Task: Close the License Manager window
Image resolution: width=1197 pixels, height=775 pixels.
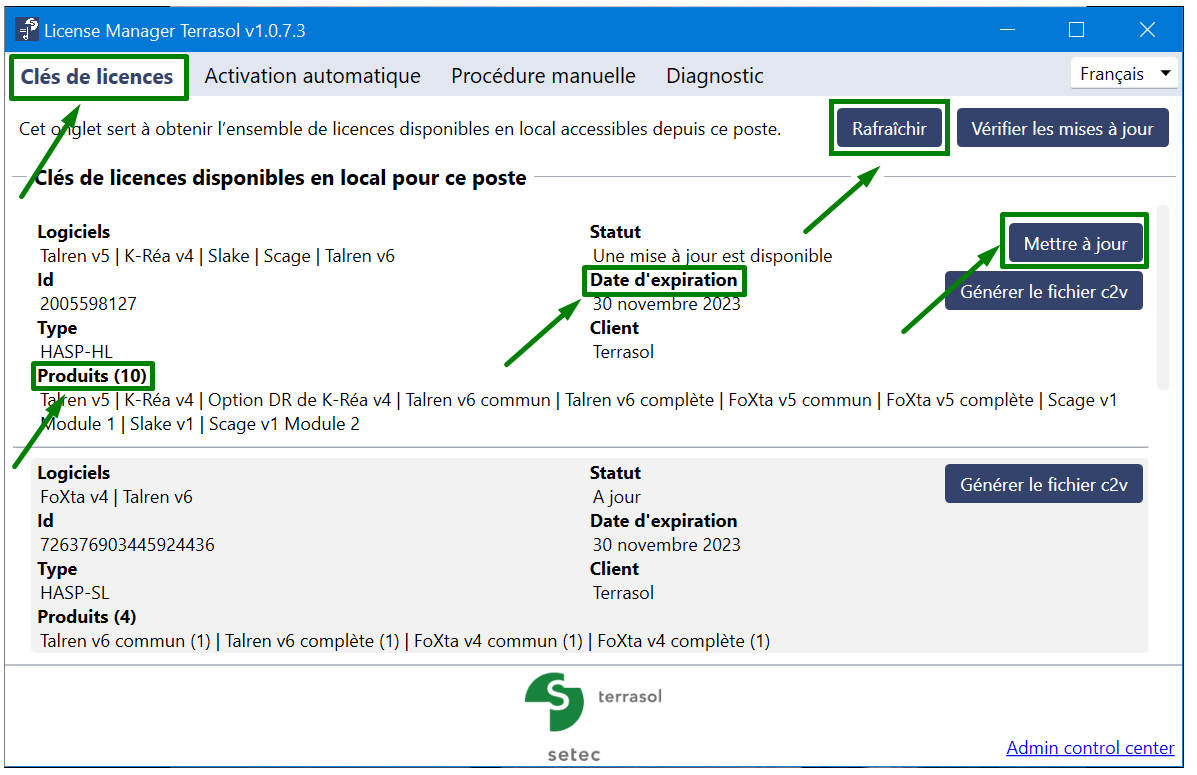Action: coord(1147,30)
